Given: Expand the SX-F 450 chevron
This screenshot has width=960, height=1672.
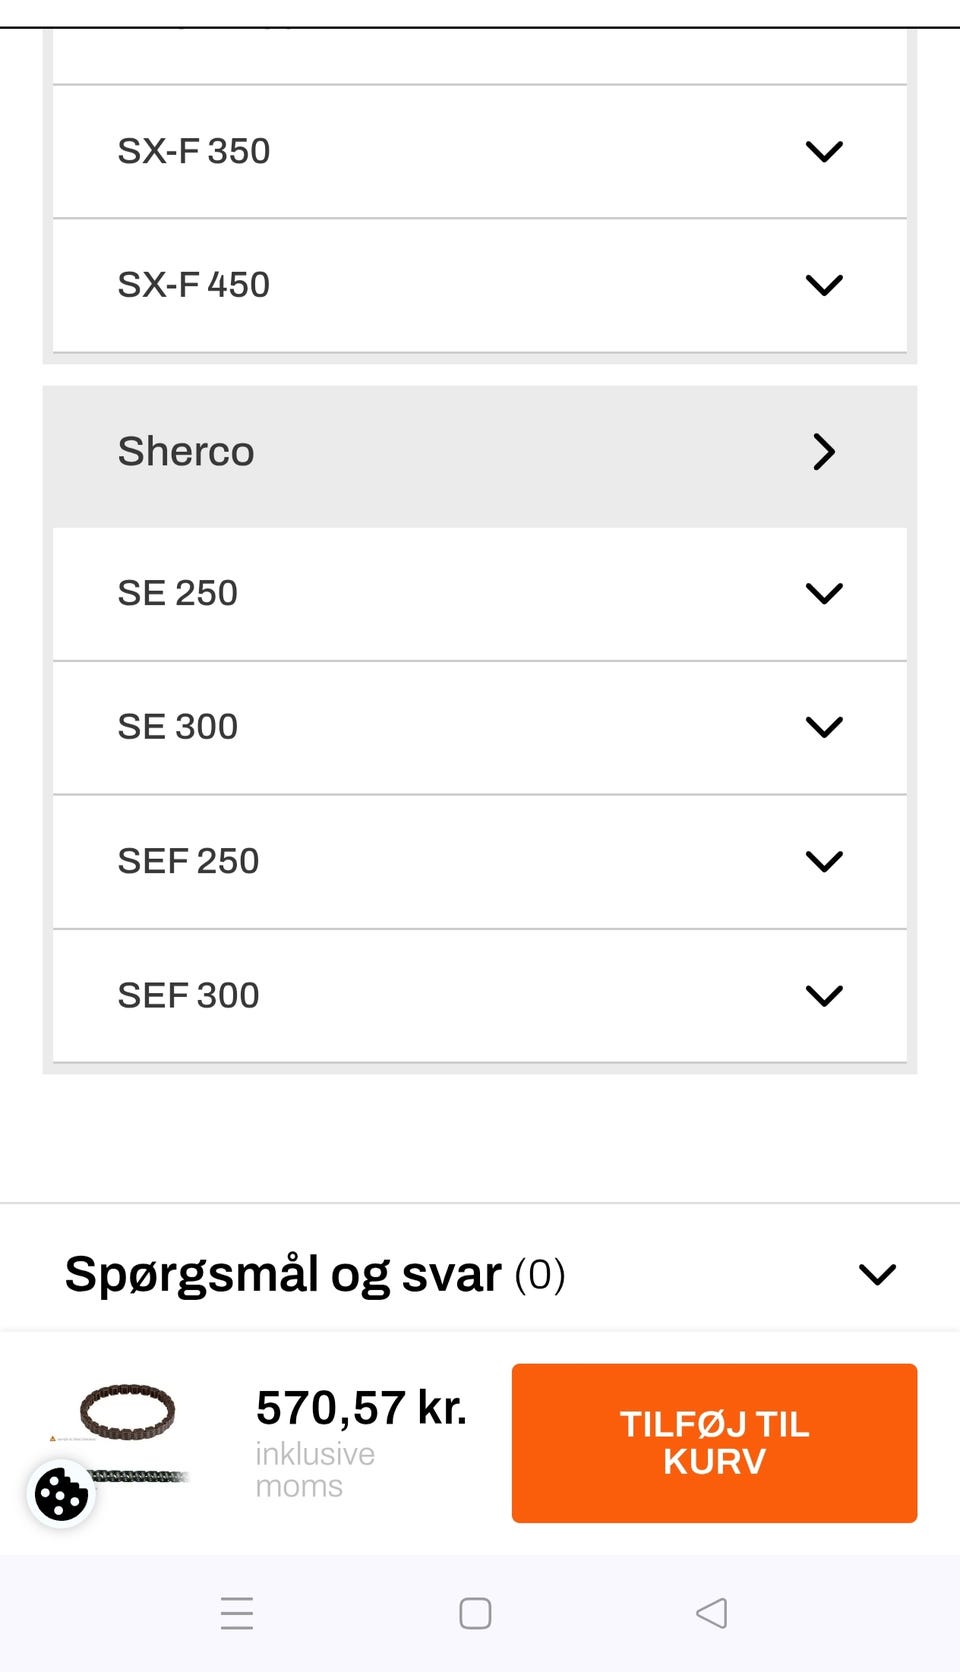Looking at the screenshot, I should pos(824,285).
